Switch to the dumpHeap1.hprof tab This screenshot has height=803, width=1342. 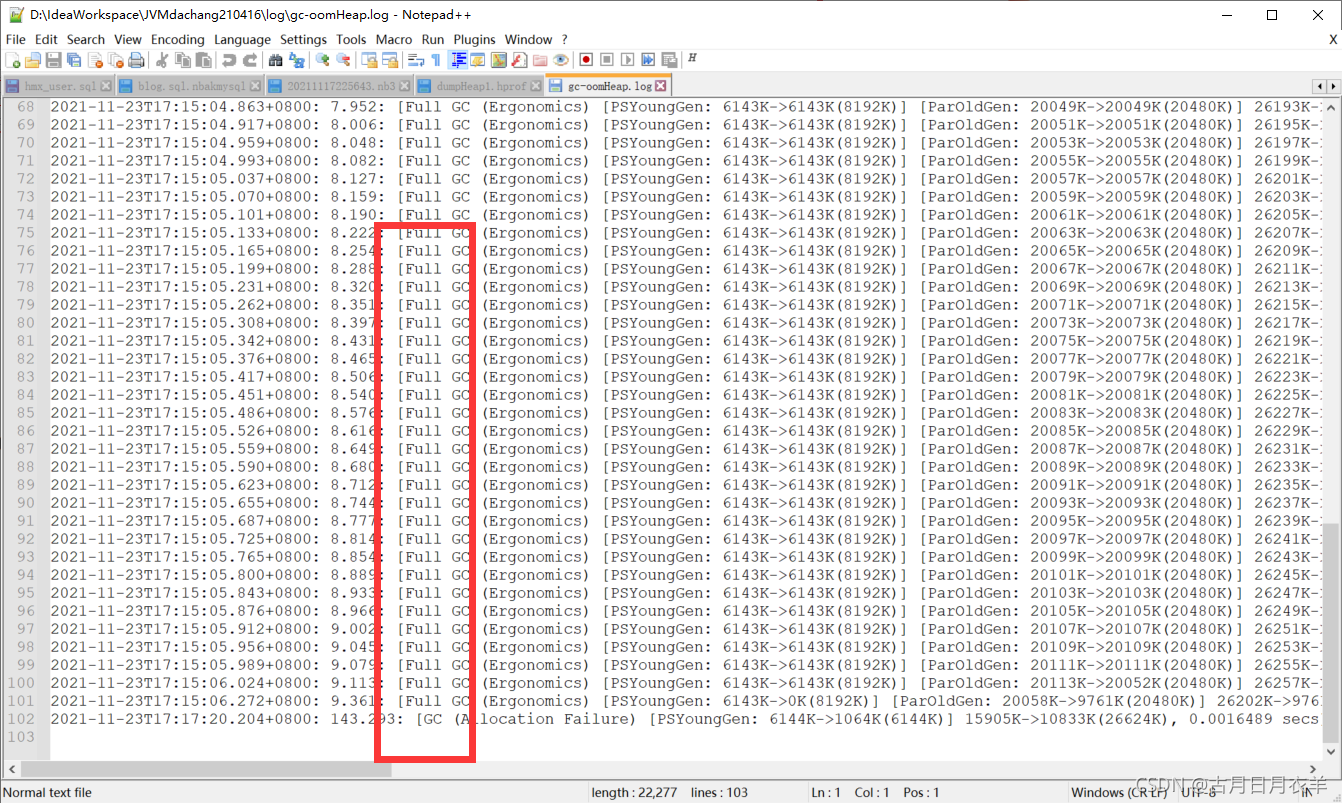[481, 86]
